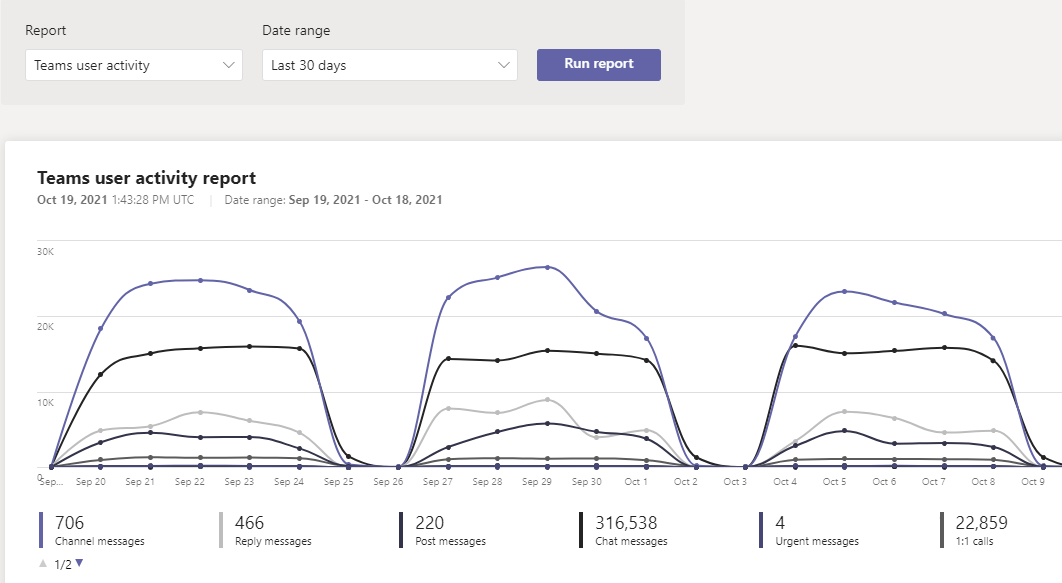Click the 'Sep 26' x-axis label
The width and height of the screenshot is (1062, 583).
(388, 481)
